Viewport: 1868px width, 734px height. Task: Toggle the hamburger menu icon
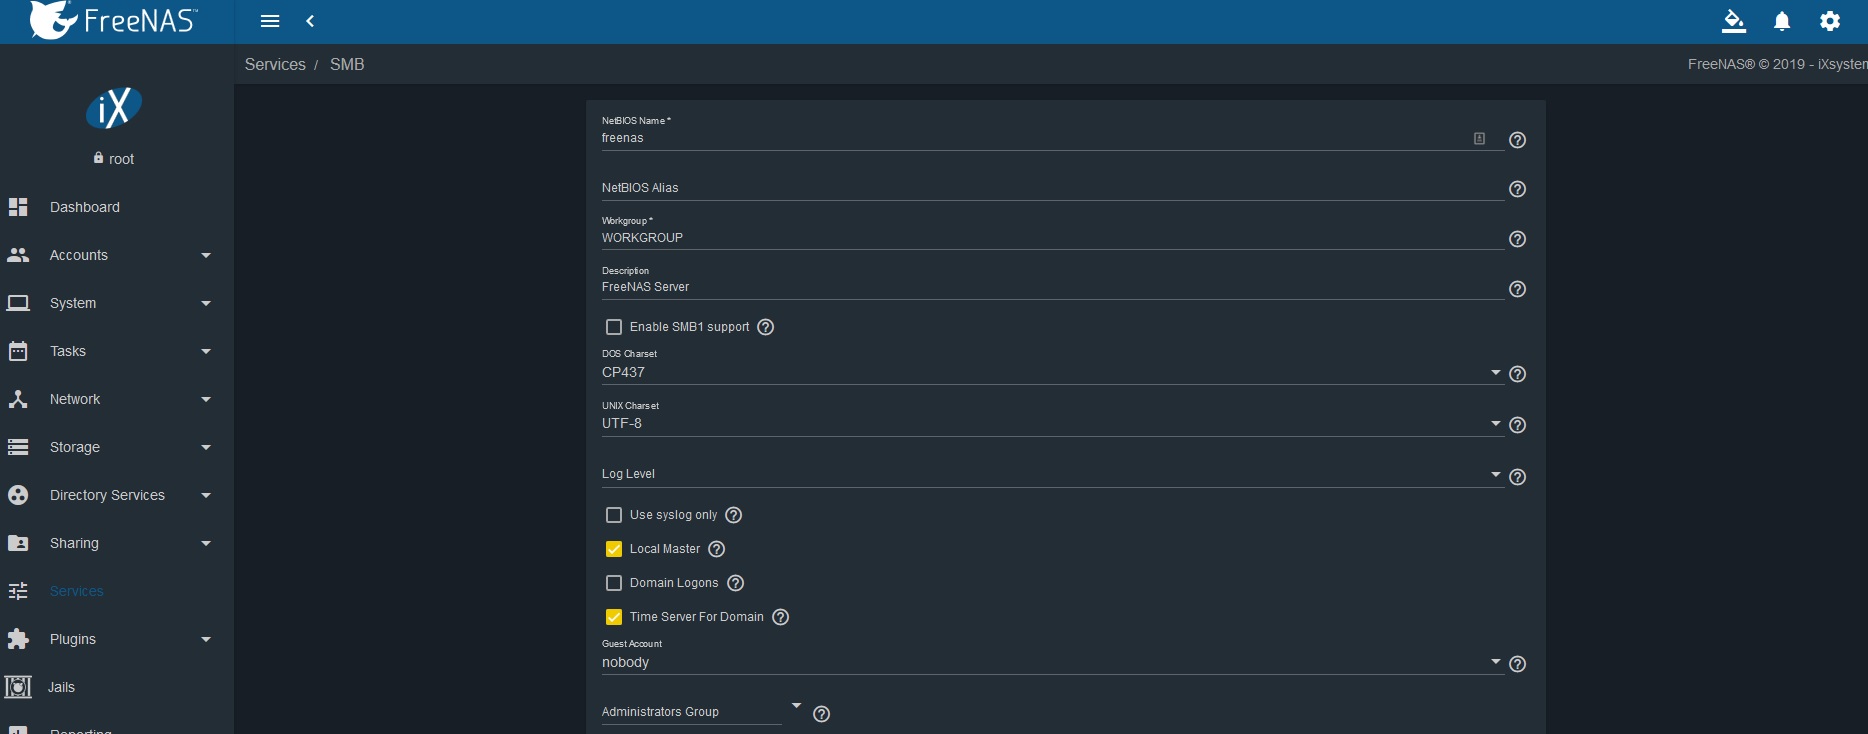pos(270,21)
